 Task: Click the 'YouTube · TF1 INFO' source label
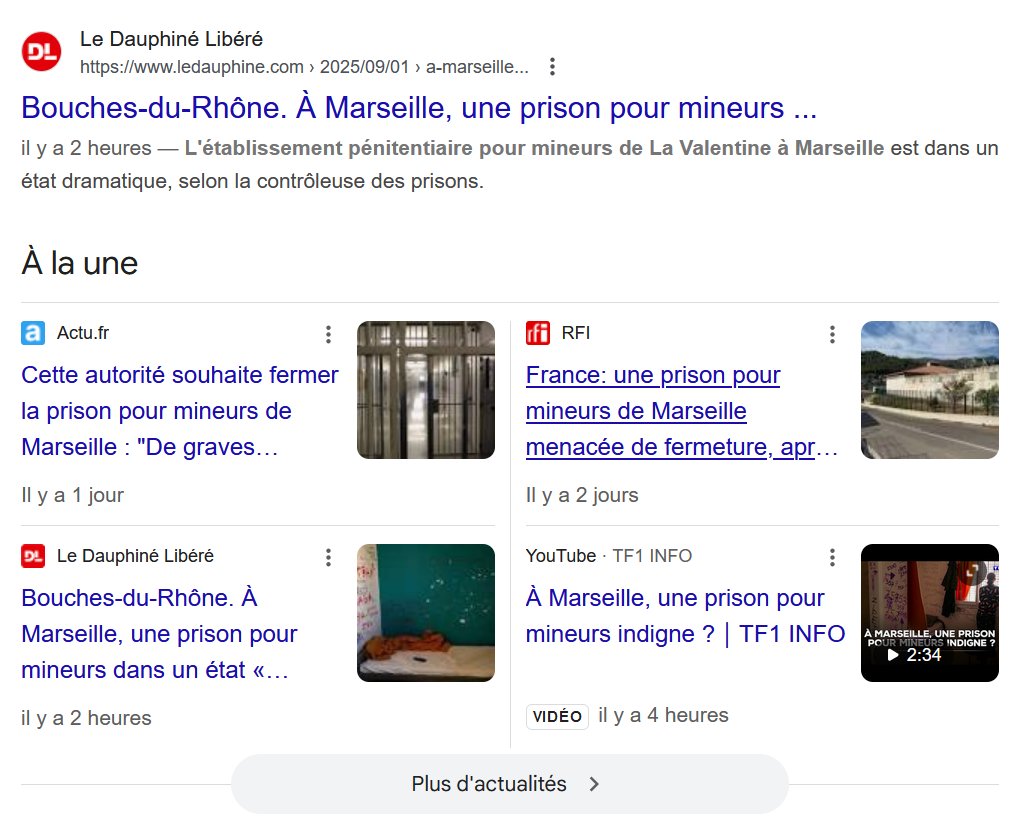pyautogui.click(x=609, y=556)
